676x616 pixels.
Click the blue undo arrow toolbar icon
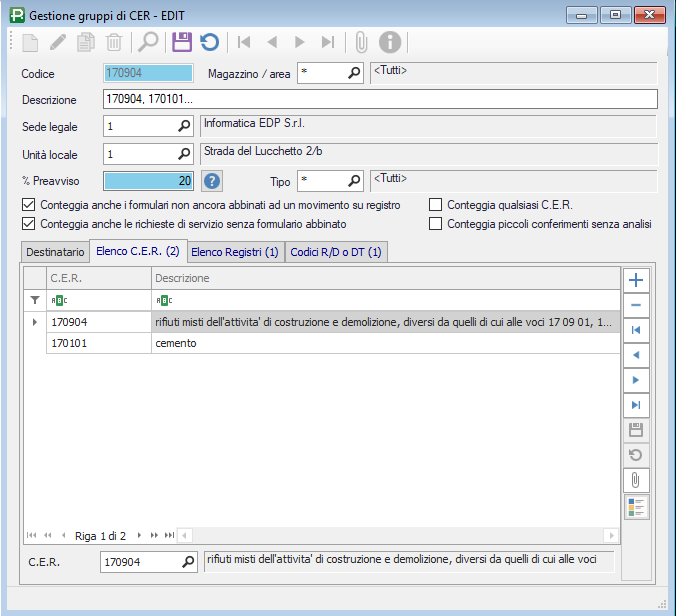pos(209,42)
